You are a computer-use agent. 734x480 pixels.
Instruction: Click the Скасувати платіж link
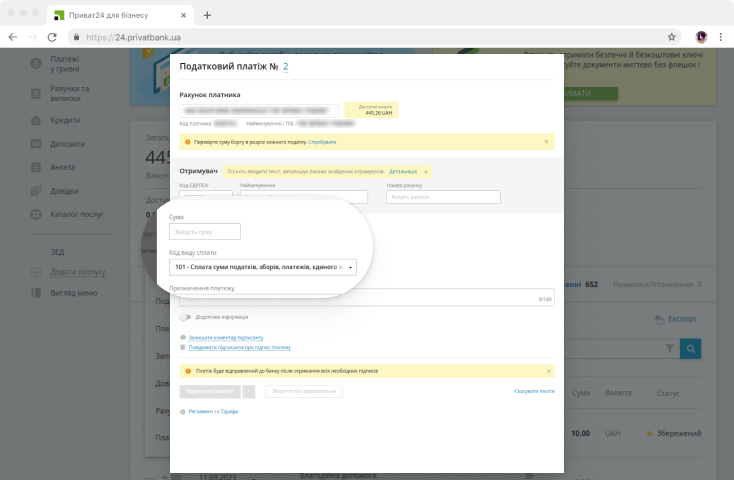point(534,391)
